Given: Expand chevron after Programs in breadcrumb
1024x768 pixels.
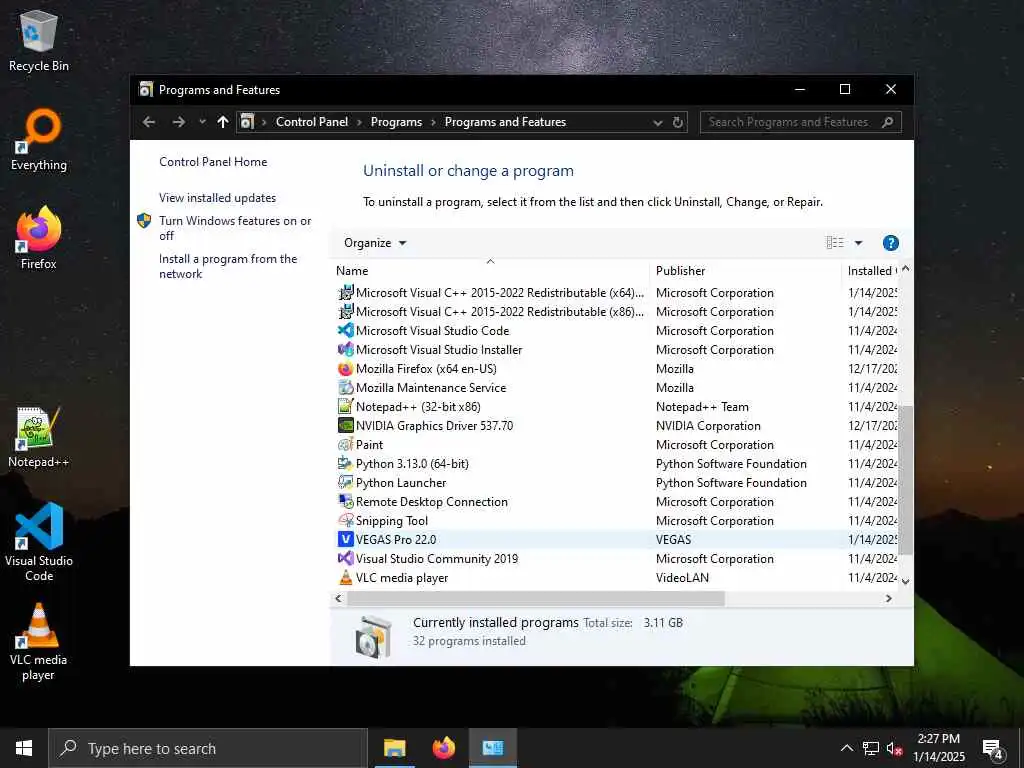Looking at the screenshot, I should click(433, 122).
